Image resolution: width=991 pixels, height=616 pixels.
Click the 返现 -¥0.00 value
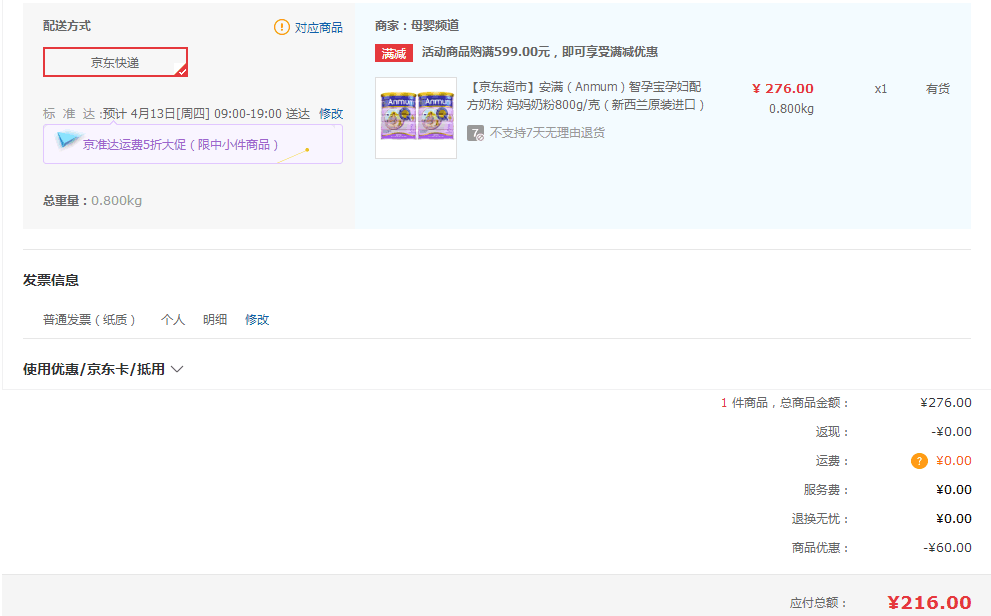point(951,432)
